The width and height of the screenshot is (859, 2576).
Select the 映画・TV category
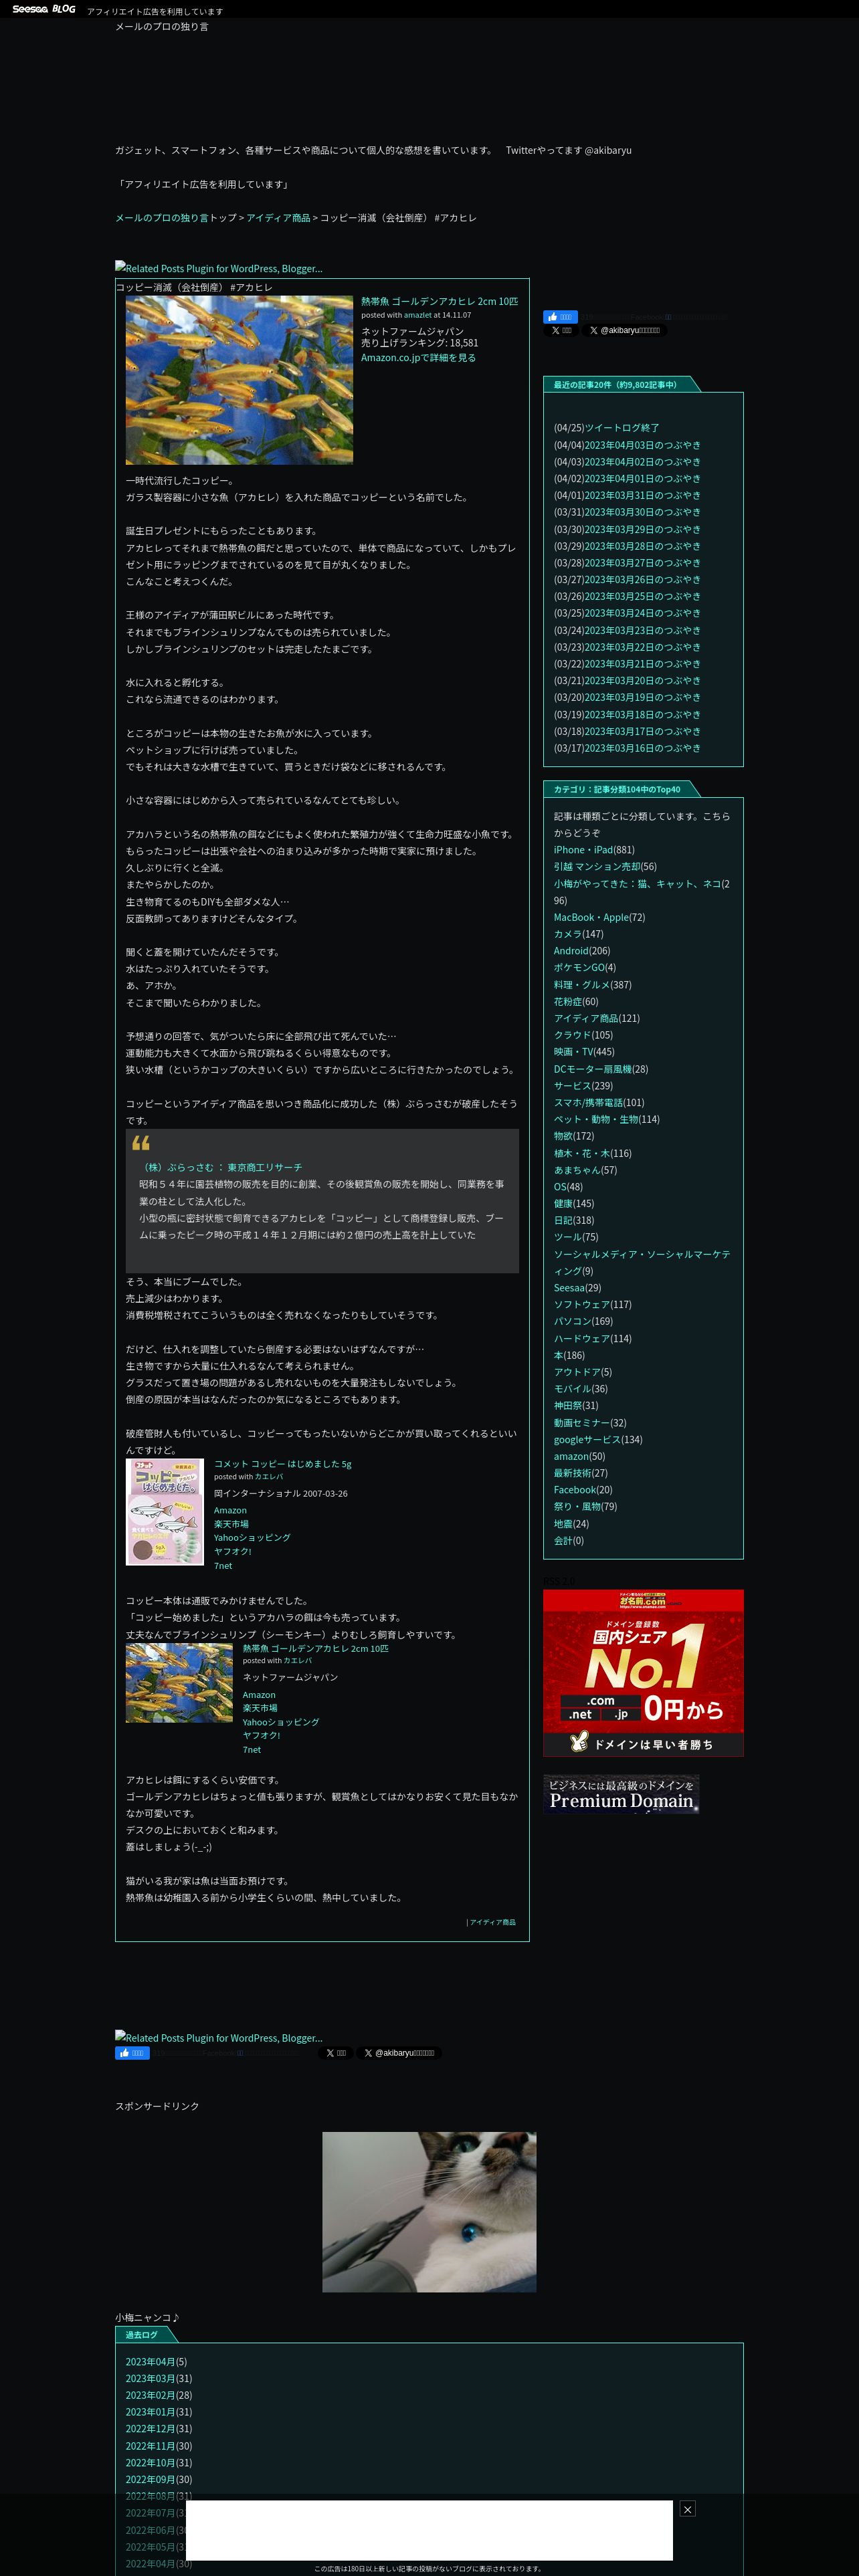point(574,1052)
